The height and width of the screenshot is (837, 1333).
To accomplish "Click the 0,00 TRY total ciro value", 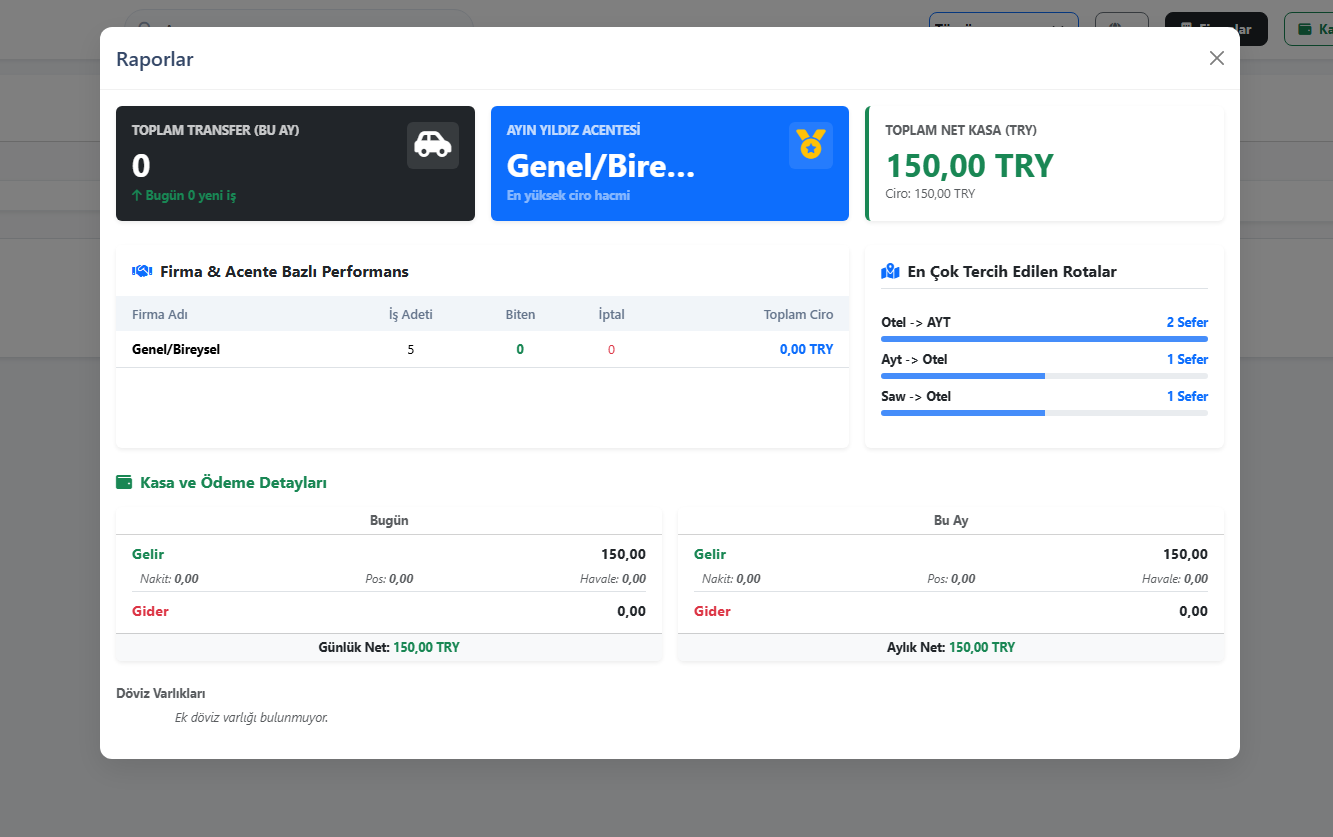I will tap(806, 349).
